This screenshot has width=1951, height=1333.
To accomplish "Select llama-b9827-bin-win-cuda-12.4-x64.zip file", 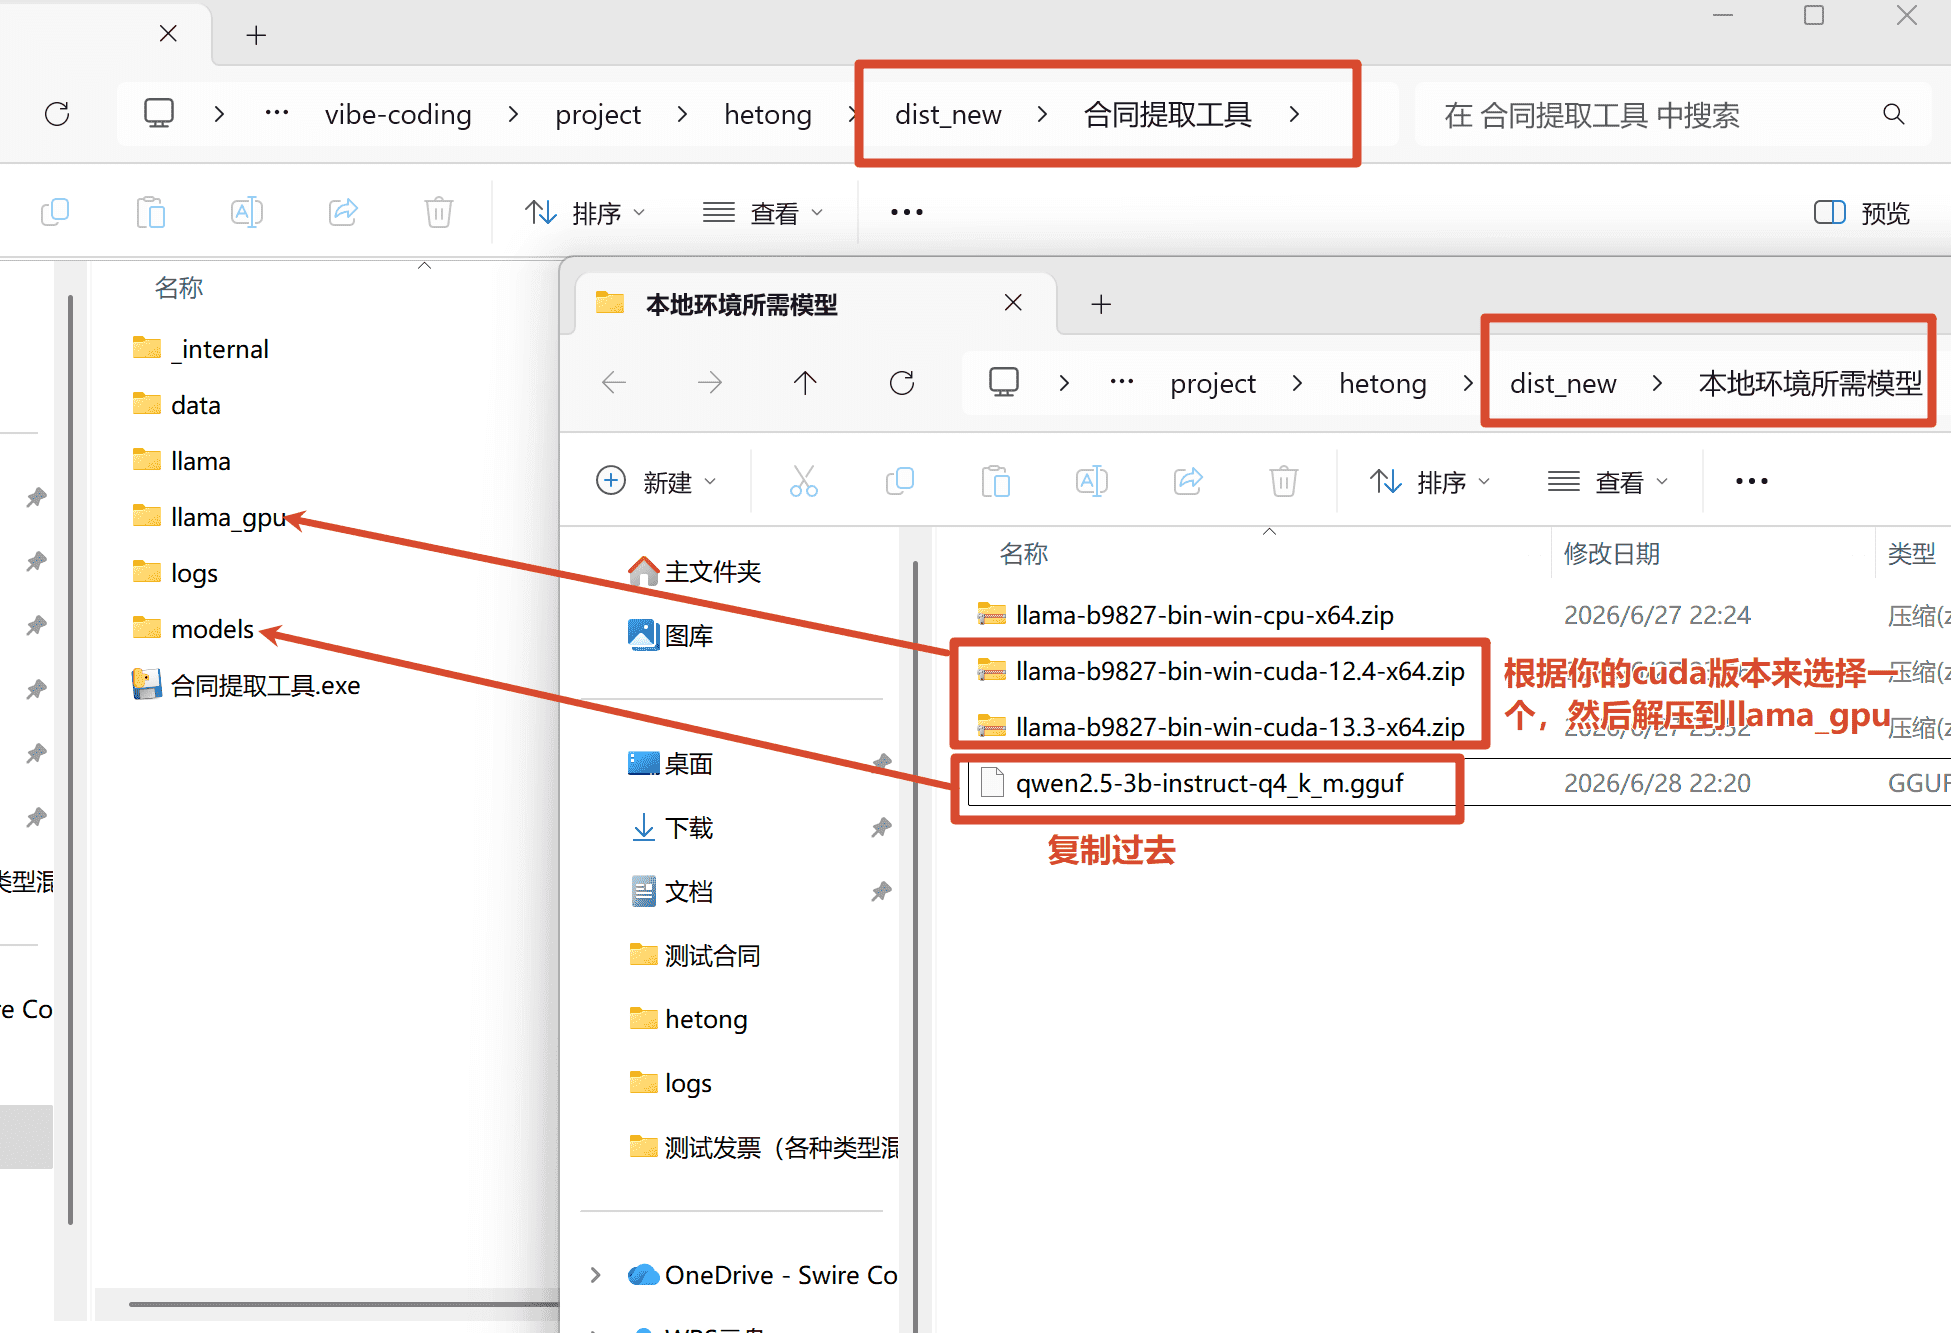I will pos(1220,671).
